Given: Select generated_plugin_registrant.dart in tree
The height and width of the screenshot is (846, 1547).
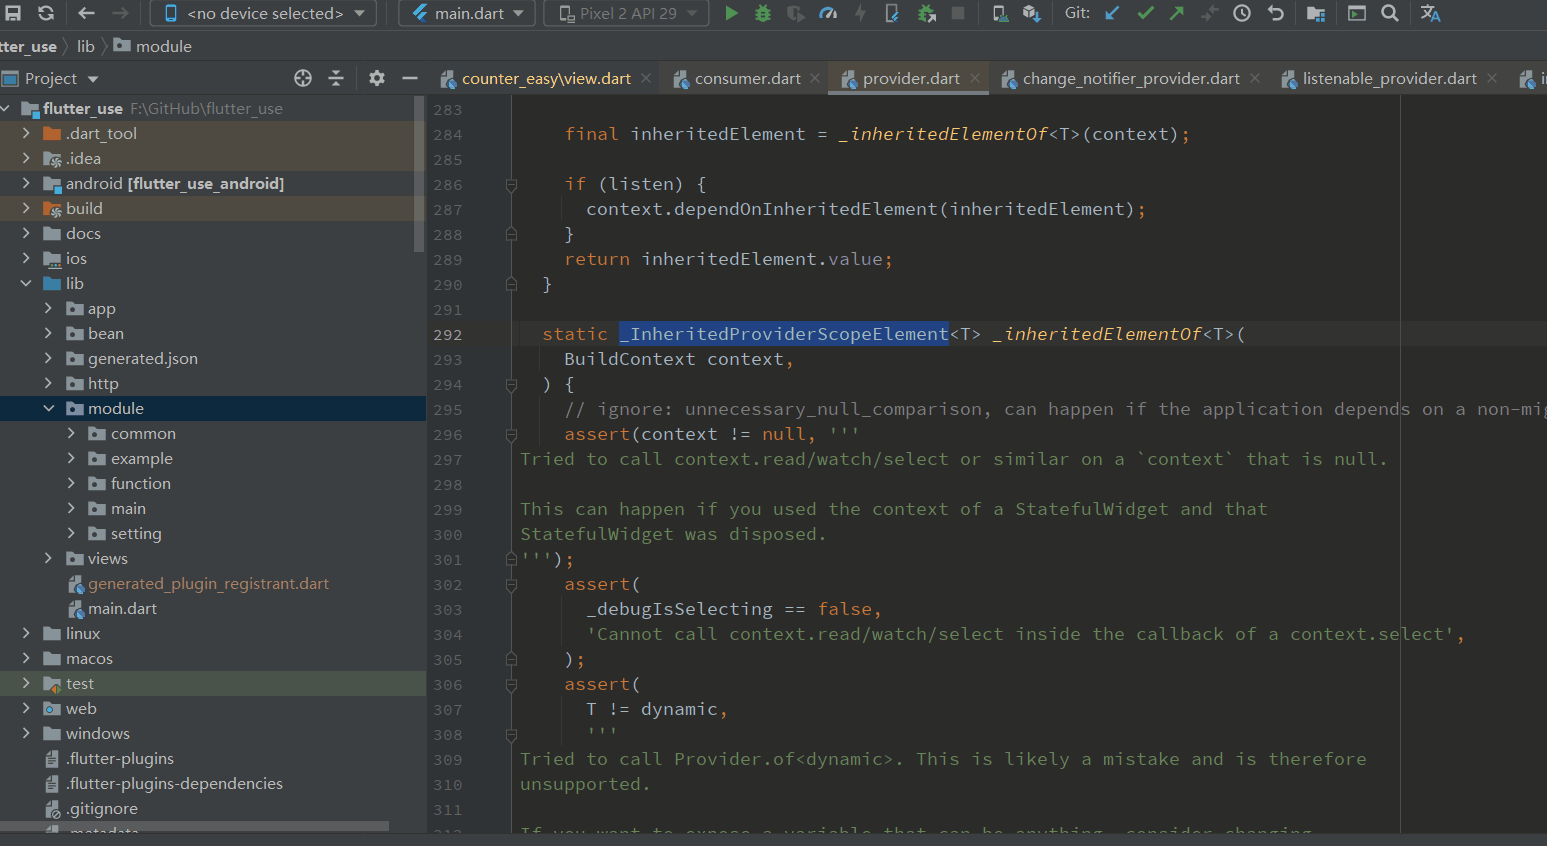Looking at the screenshot, I should (208, 583).
